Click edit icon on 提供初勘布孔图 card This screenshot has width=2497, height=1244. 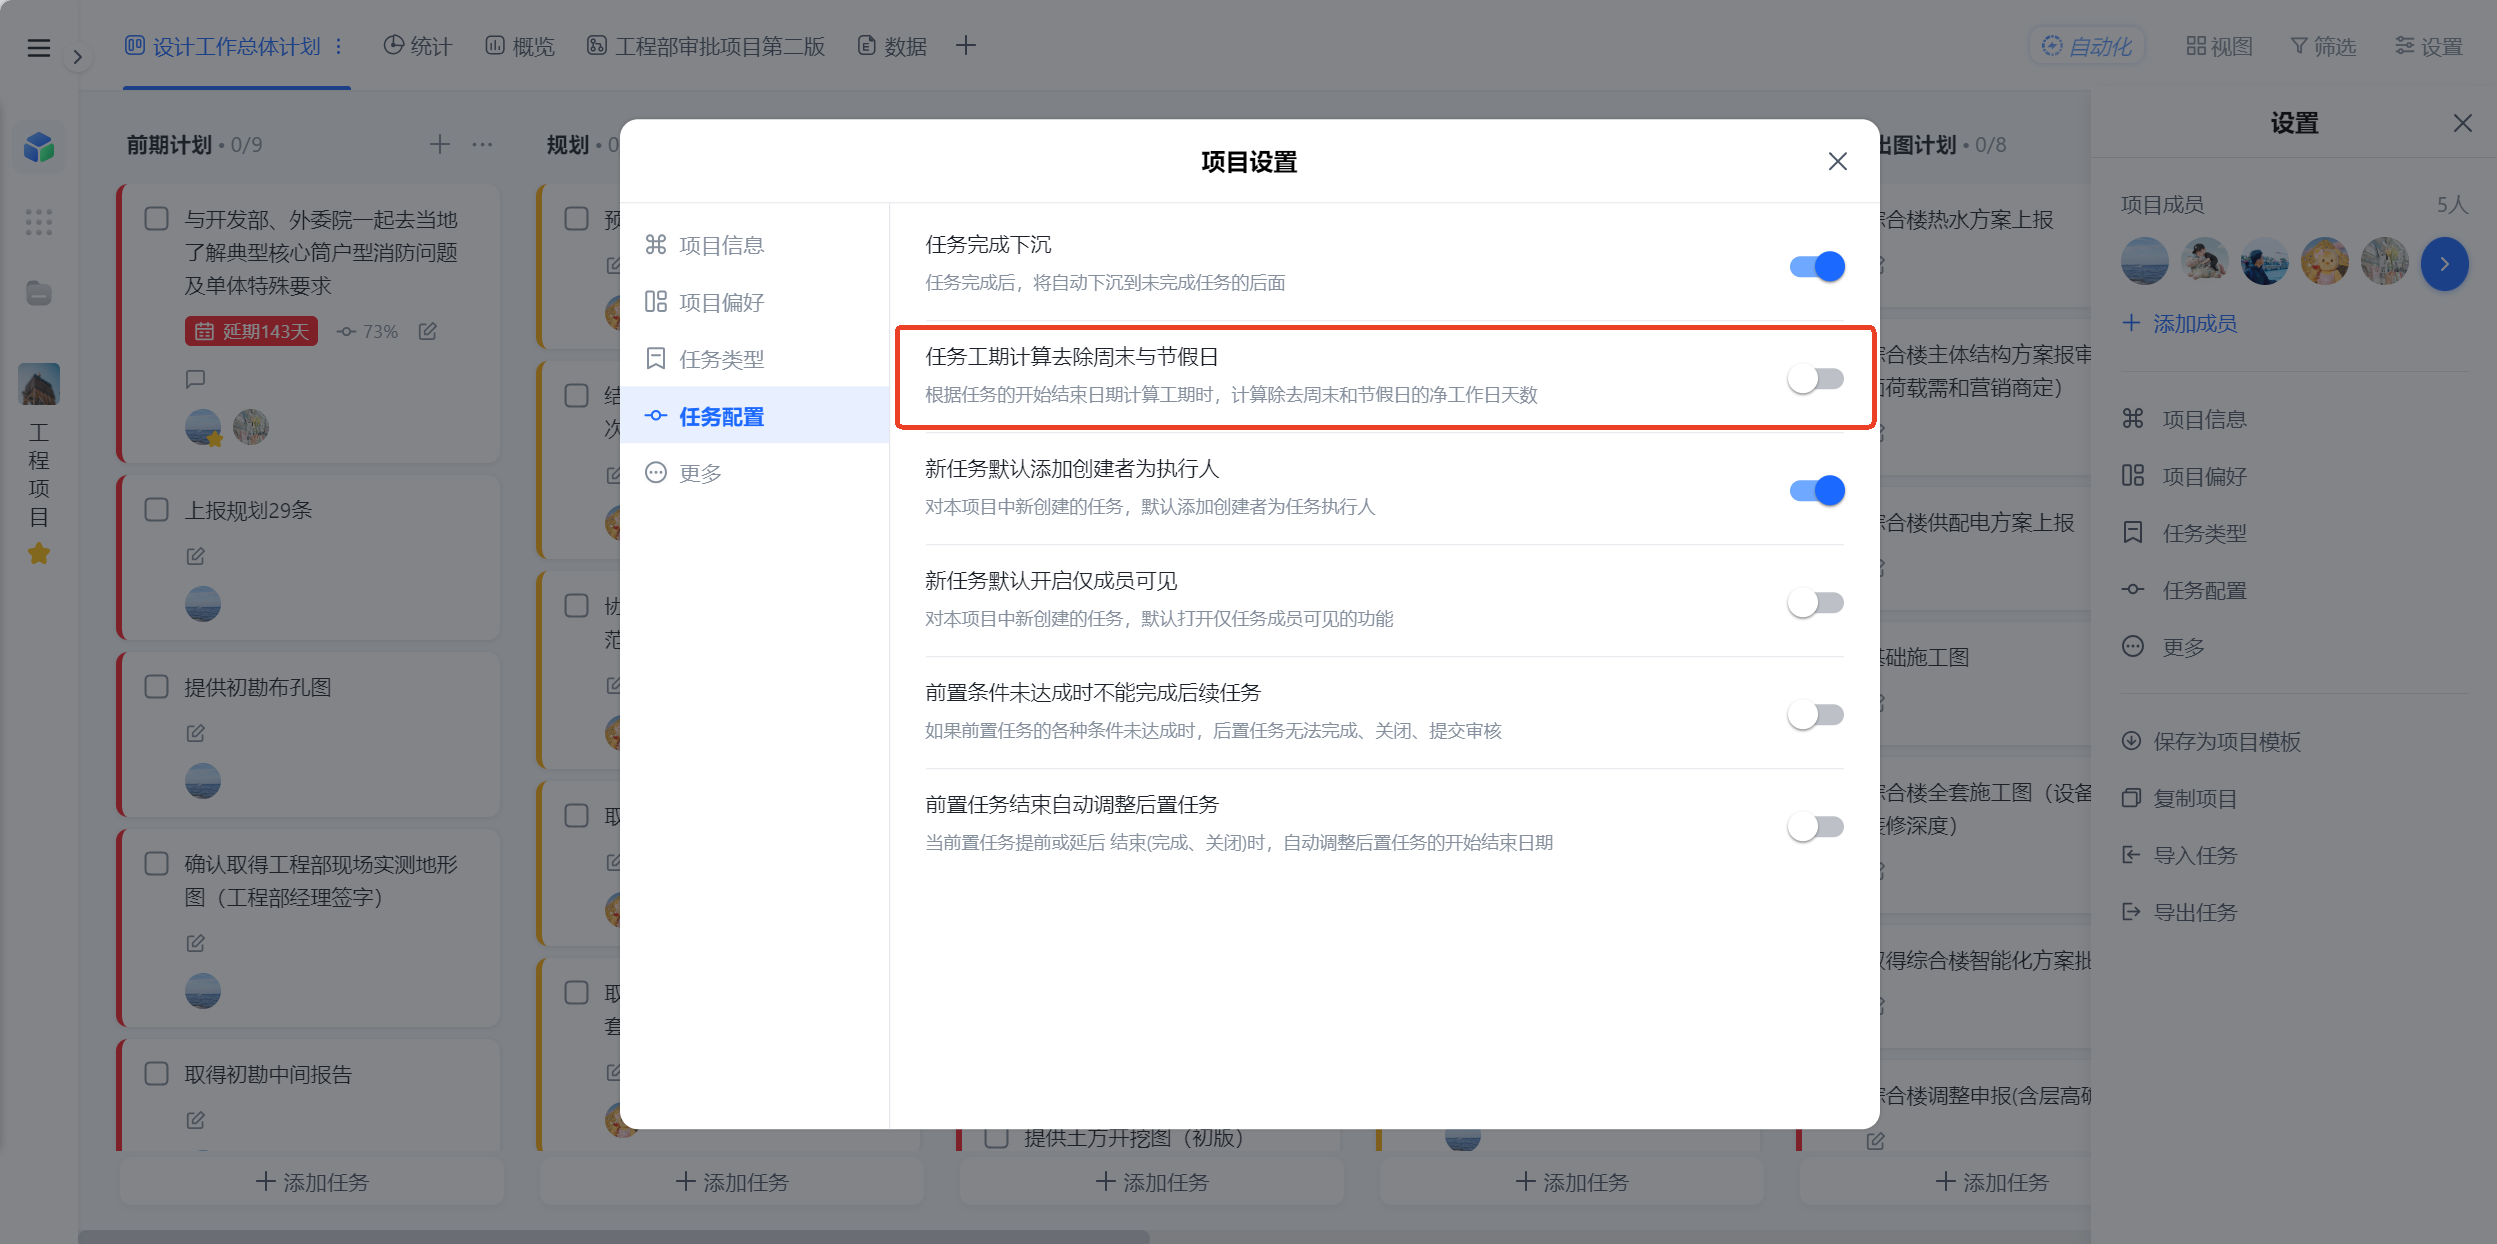[196, 732]
